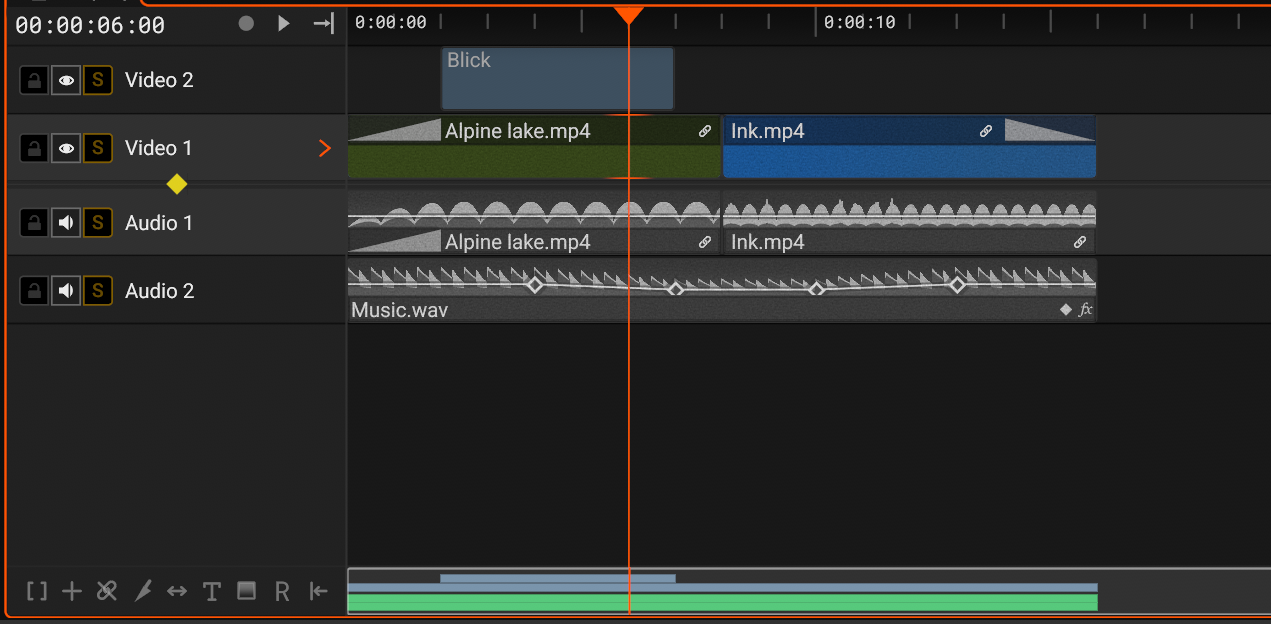Image resolution: width=1271 pixels, height=624 pixels.
Task: Mute Audio 2 track with speaker icon
Action: coord(66,291)
